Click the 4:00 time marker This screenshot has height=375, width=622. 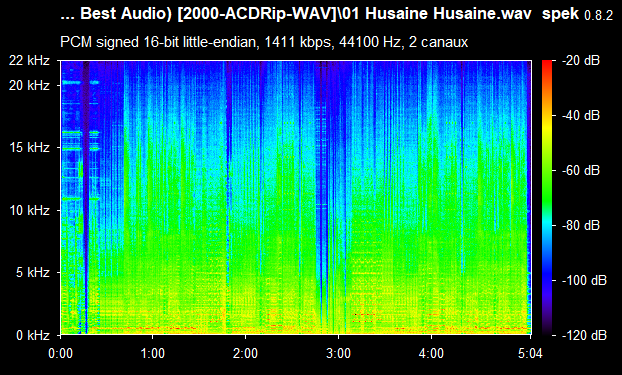[x=431, y=353]
